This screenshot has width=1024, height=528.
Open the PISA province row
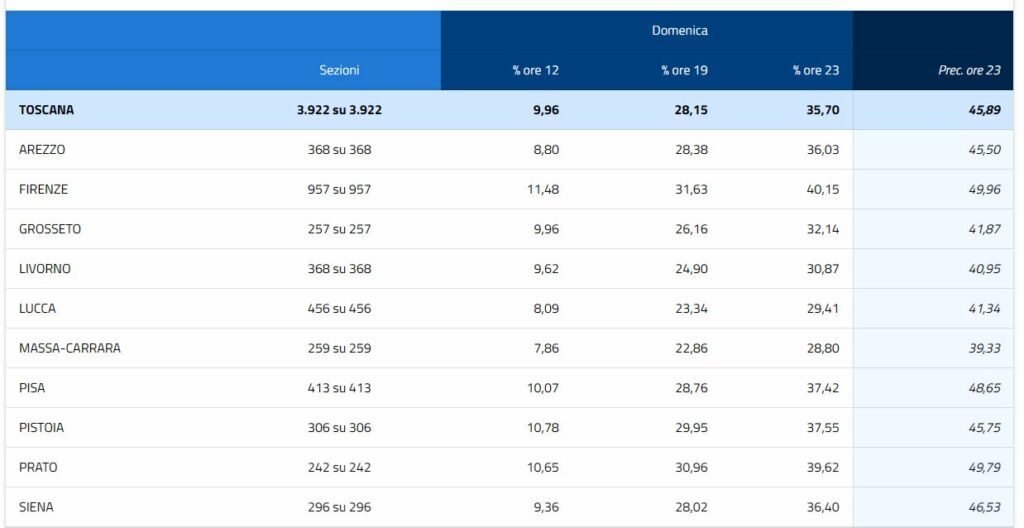click(x=509, y=388)
